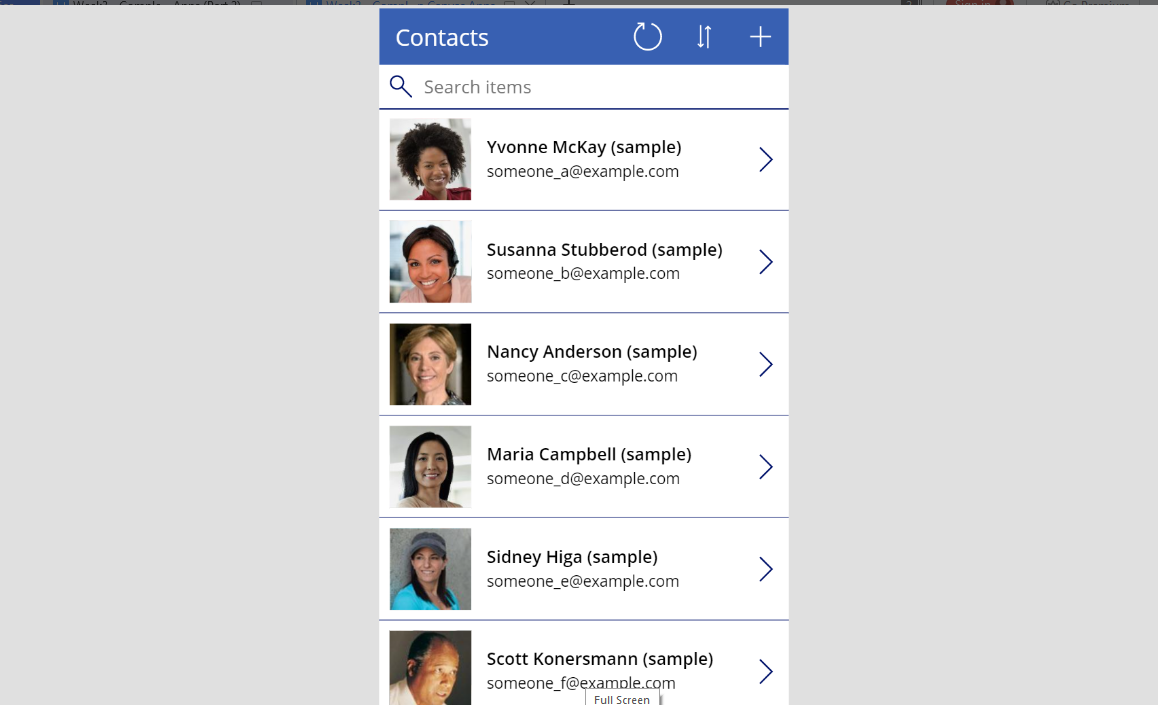The width and height of the screenshot is (1158, 705).
Task: Click the sort icon in the Contacts header
Action: point(703,36)
